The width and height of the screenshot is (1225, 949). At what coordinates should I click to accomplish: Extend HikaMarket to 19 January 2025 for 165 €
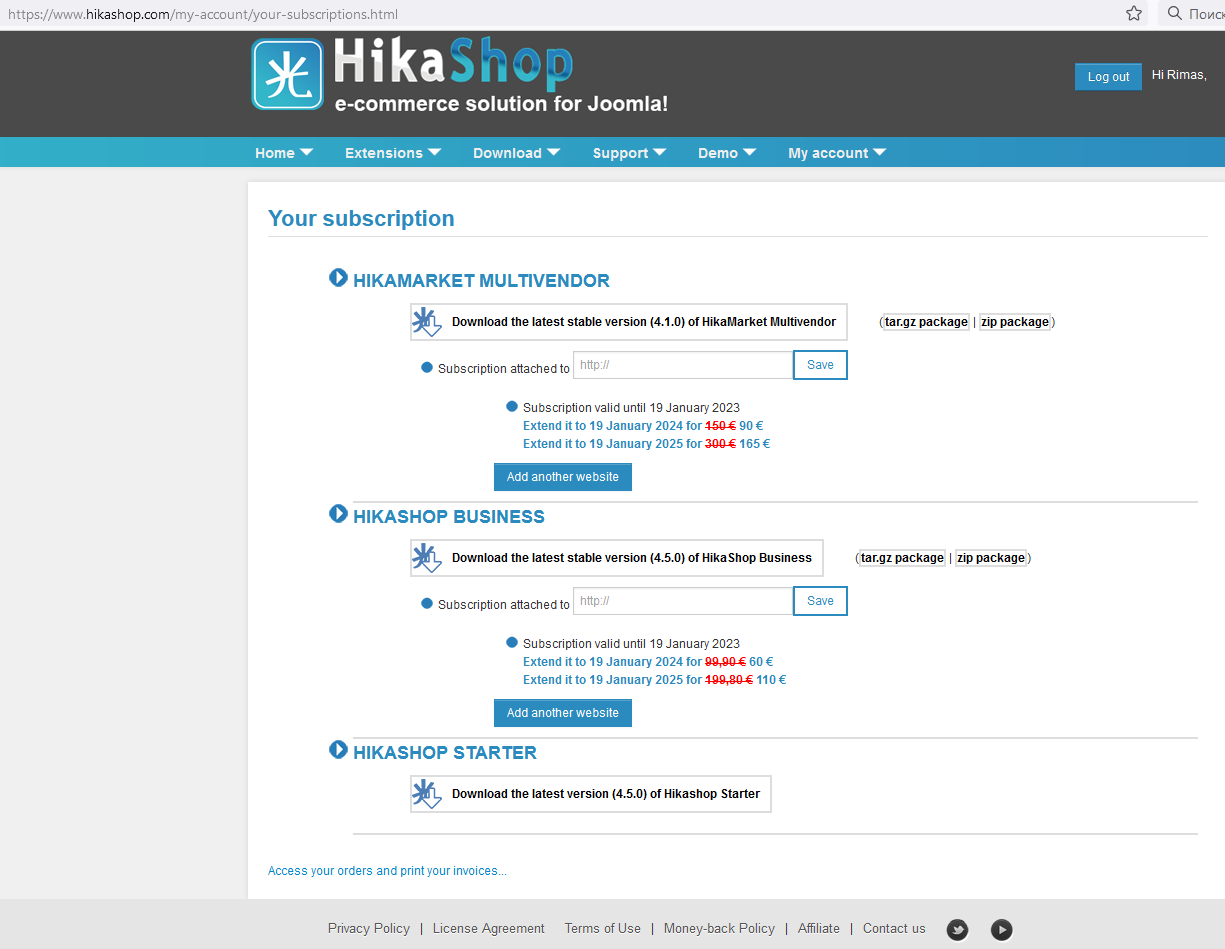(647, 444)
